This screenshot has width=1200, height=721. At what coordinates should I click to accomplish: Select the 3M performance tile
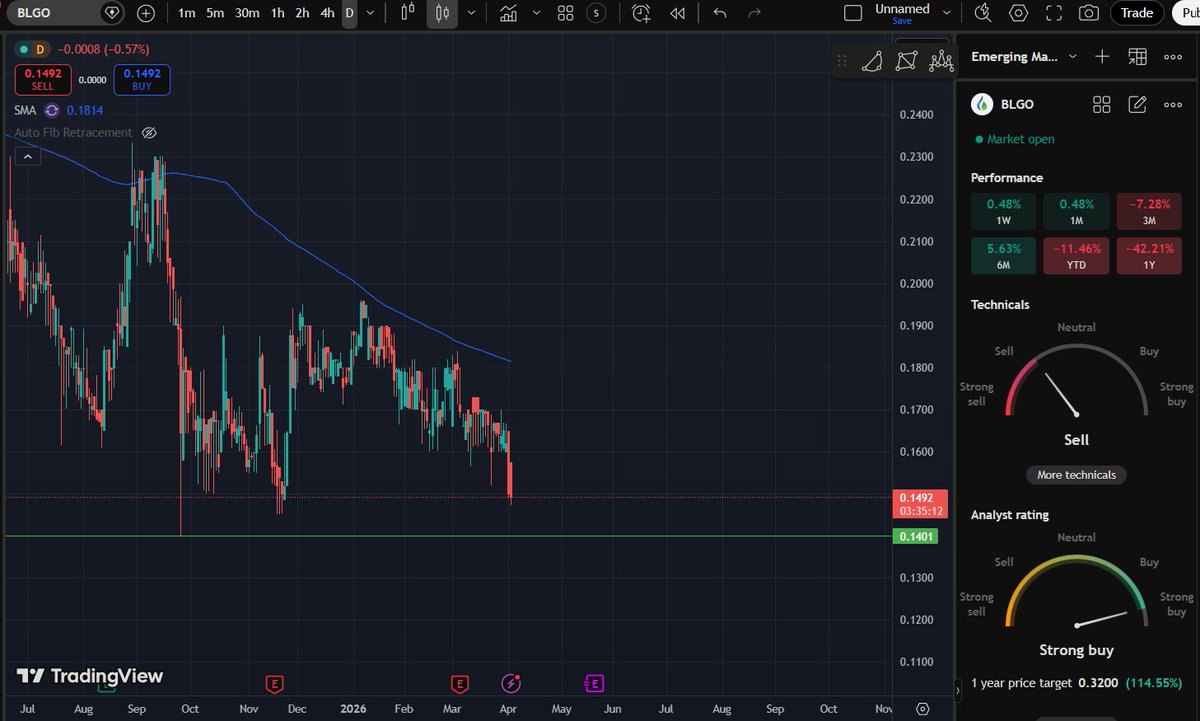pyautogui.click(x=1149, y=211)
